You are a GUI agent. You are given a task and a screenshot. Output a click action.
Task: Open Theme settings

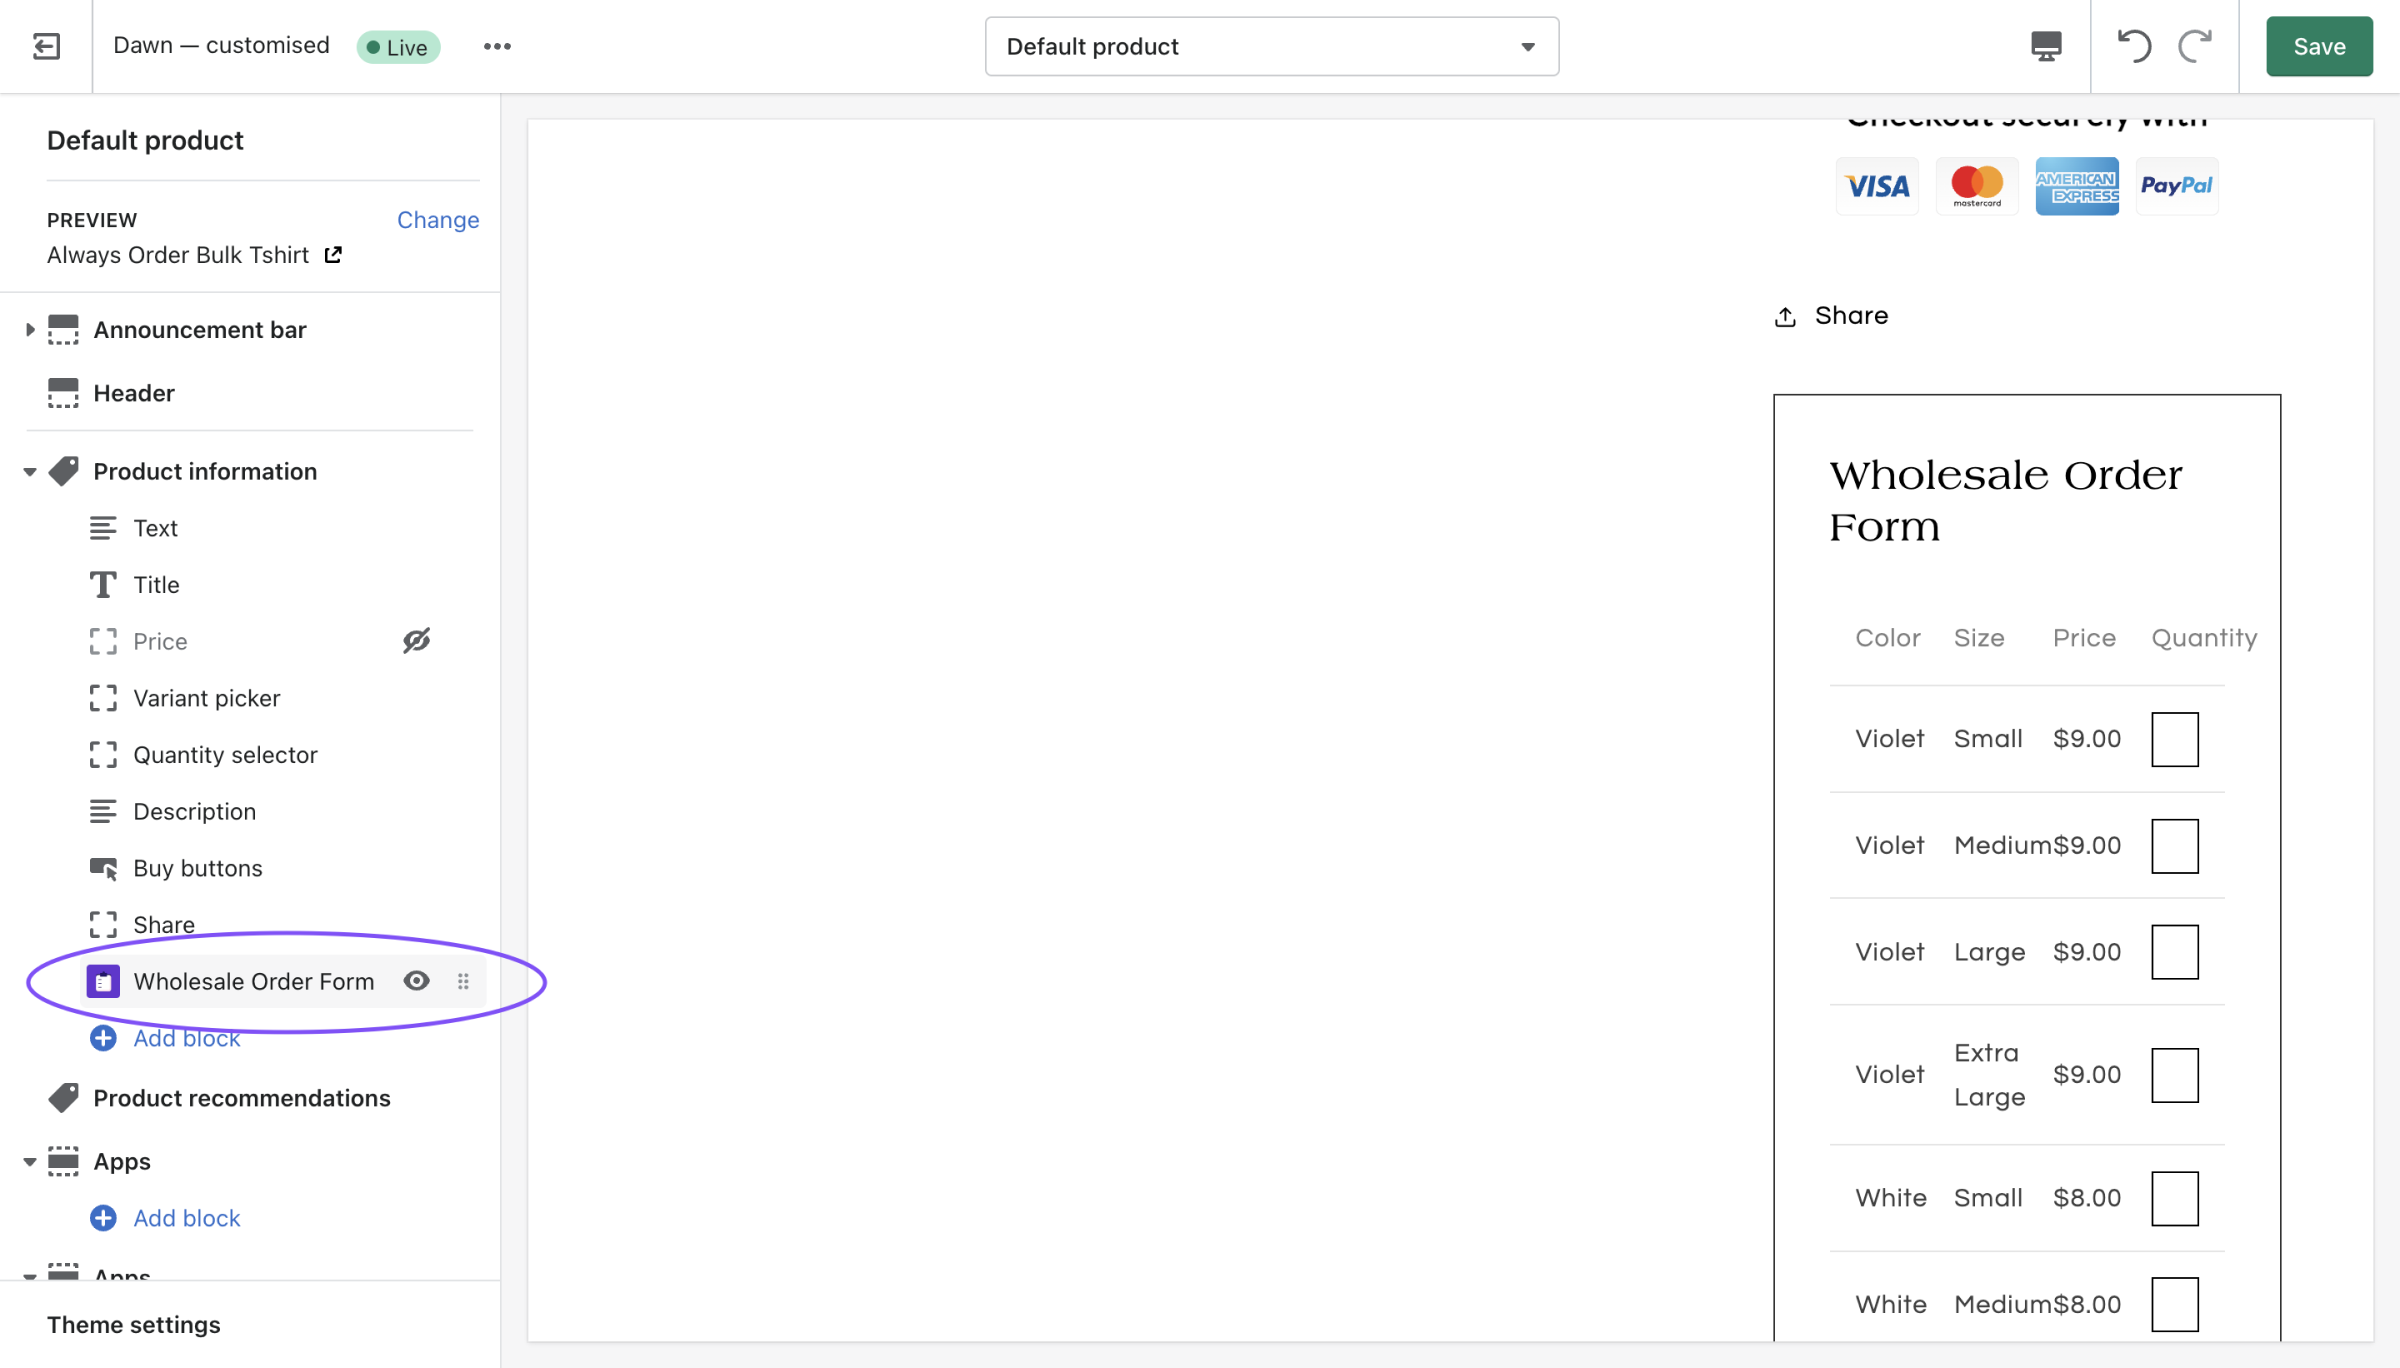click(134, 1324)
